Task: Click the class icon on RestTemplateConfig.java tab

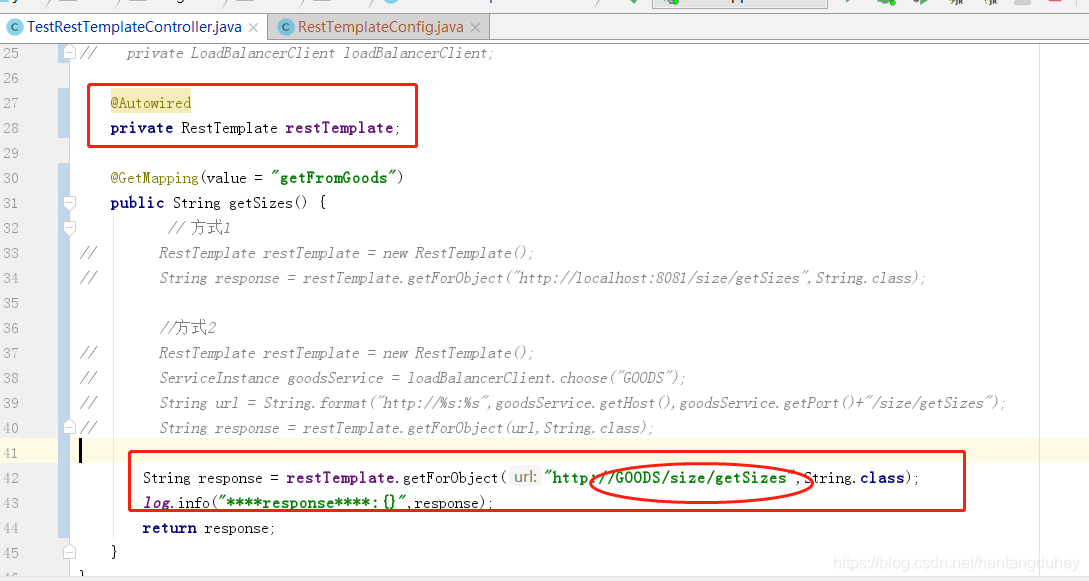Action: pos(285,27)
